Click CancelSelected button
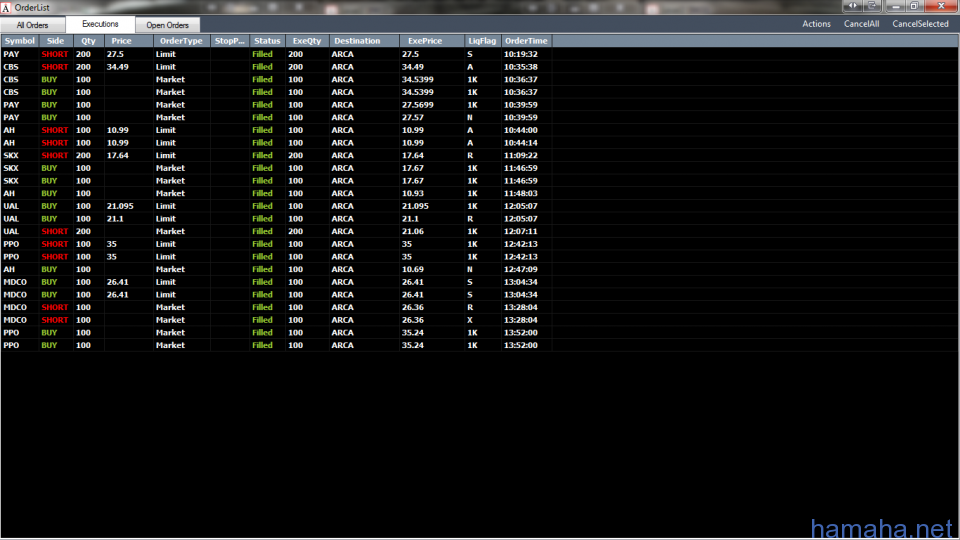Image resolution: width=960 pixels, height=540 pixels. point(920,24)
